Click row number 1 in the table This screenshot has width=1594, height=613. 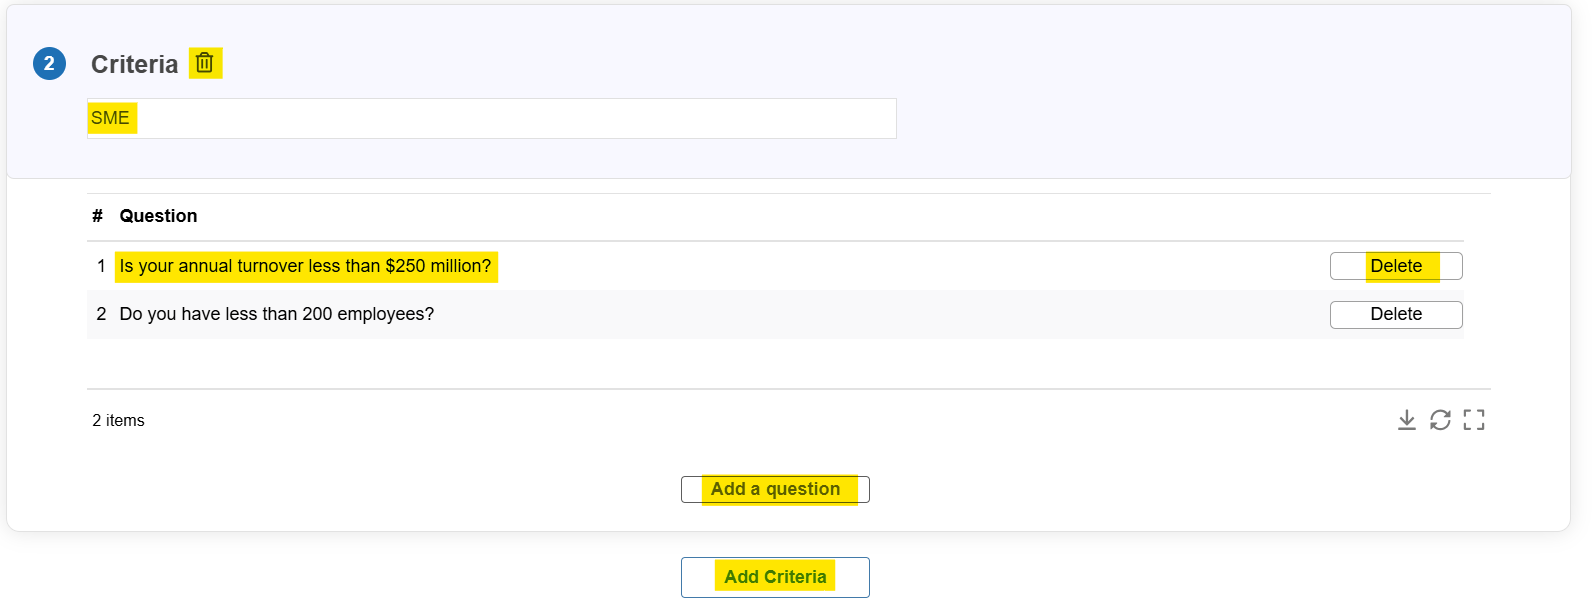coord(101,266)
